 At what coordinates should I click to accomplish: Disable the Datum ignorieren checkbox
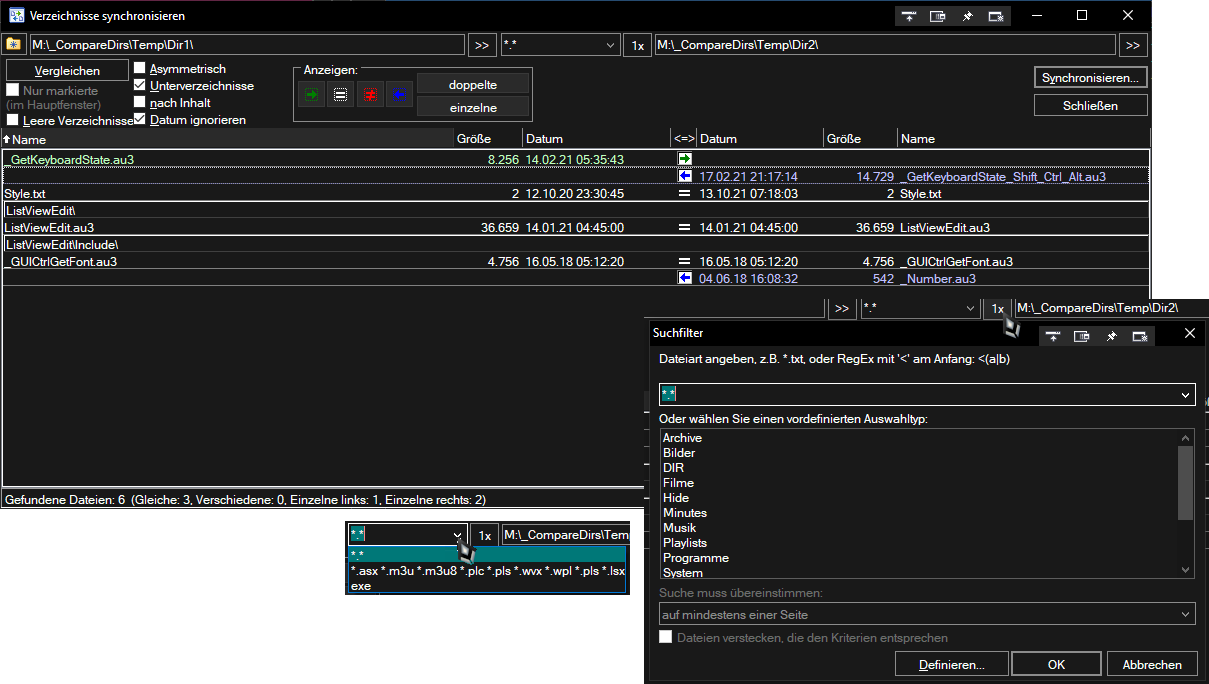[141, 120]
